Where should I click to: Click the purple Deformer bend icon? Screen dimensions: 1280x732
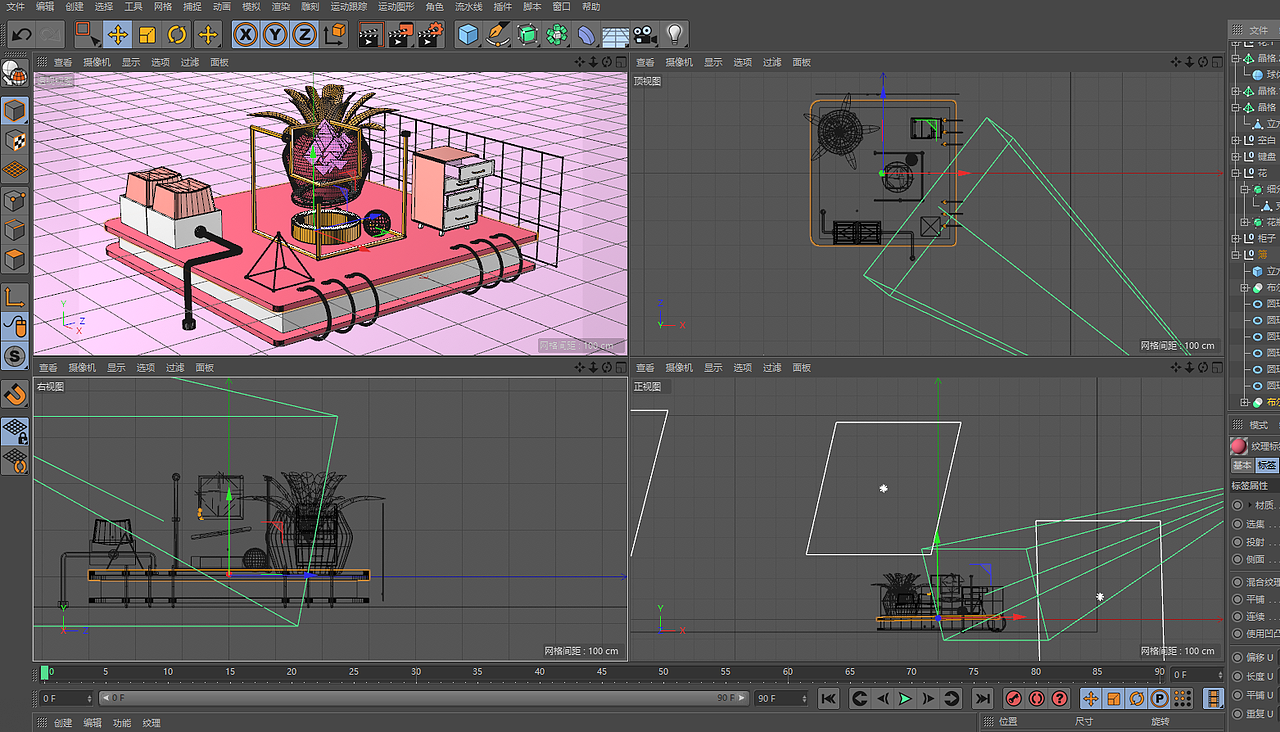click(587, 35)
